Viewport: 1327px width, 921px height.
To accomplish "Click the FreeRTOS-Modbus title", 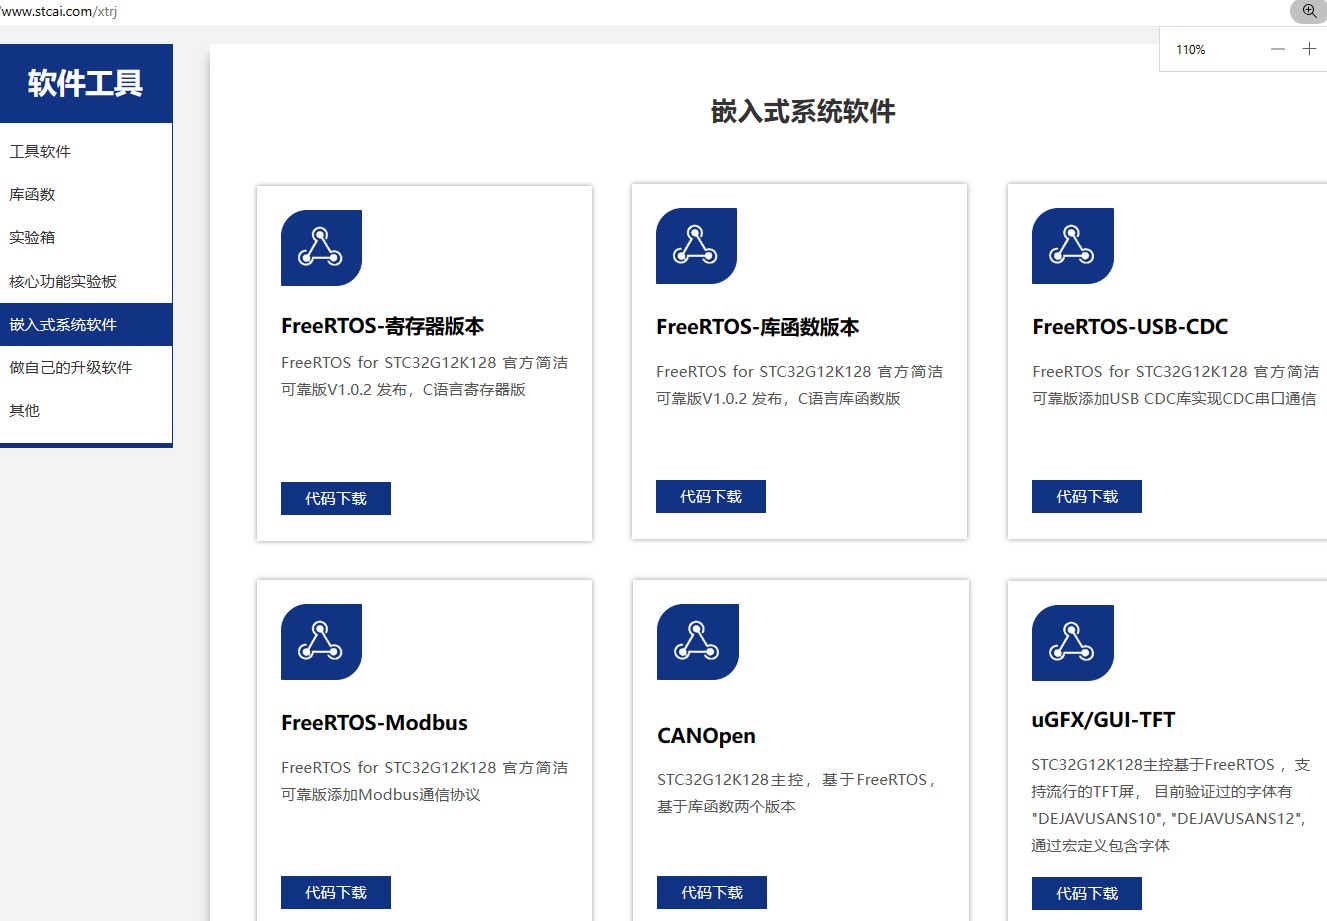I will click(375, 723).
